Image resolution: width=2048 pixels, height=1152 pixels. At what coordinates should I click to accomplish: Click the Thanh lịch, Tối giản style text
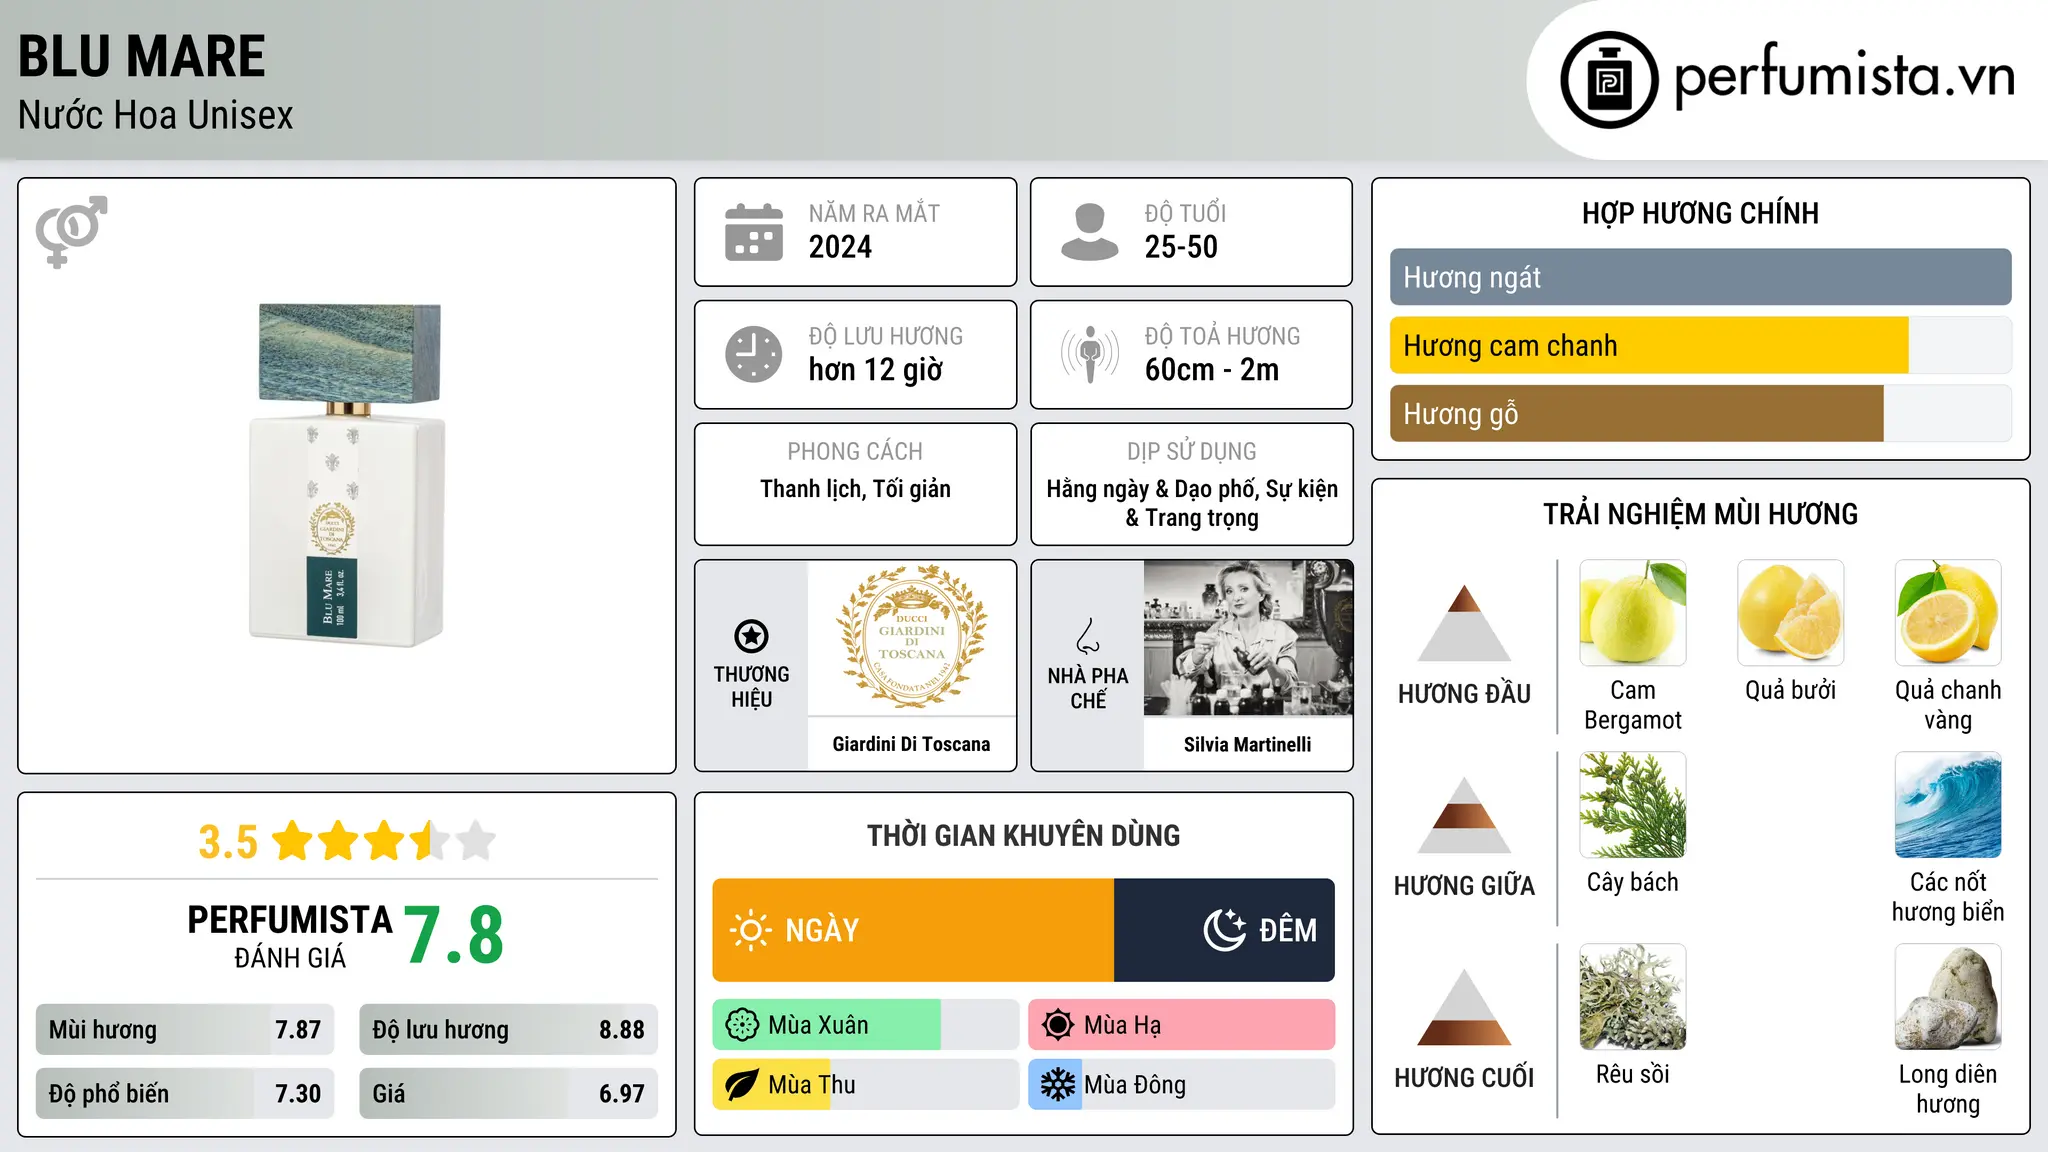(855, 489)
